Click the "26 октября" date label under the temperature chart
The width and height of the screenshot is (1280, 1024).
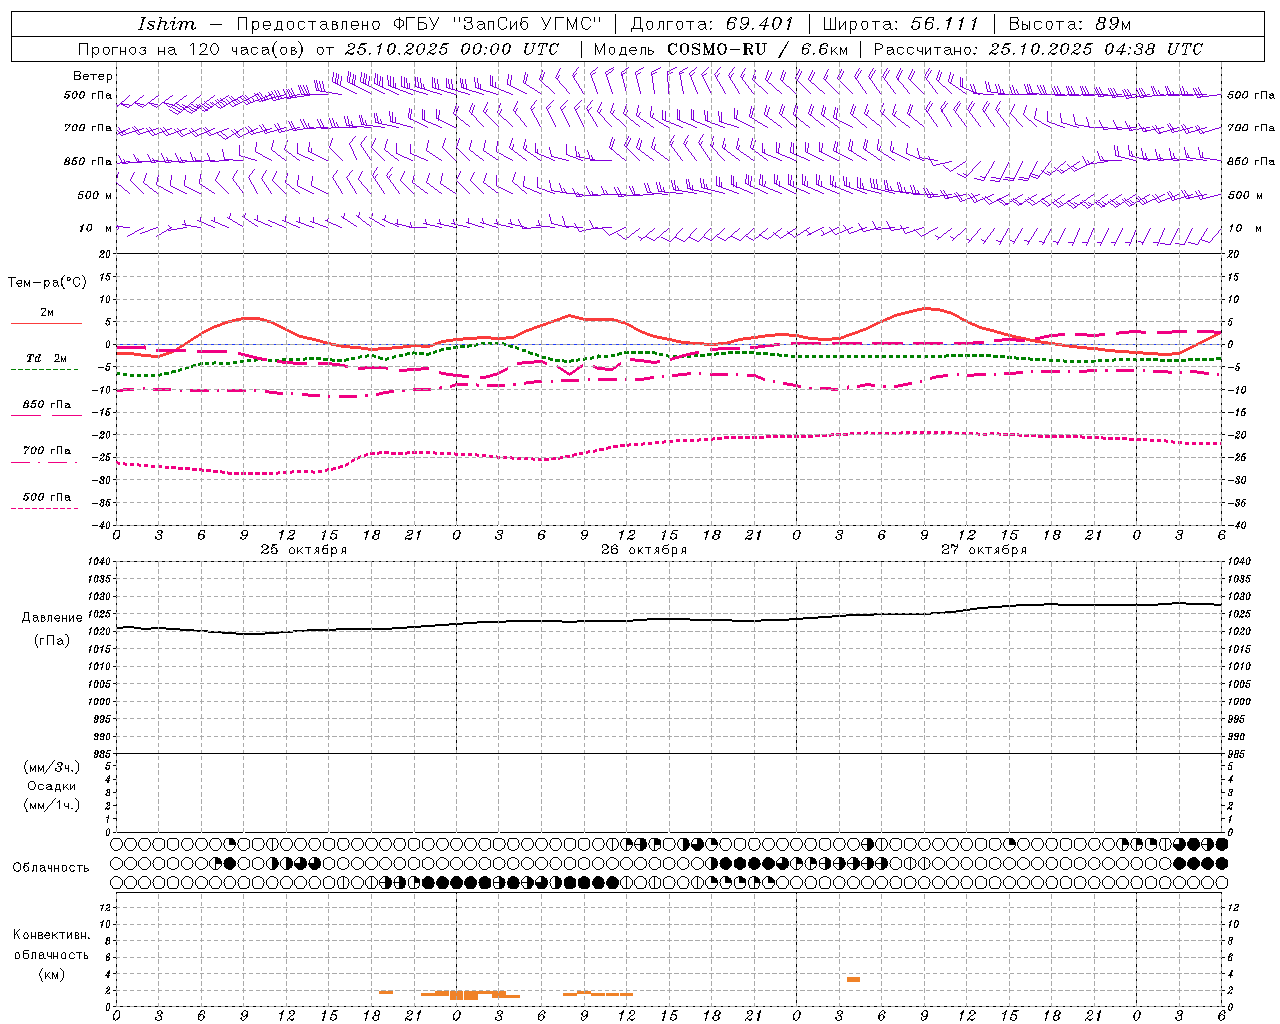pyautogui.click(x=644, y=550)
